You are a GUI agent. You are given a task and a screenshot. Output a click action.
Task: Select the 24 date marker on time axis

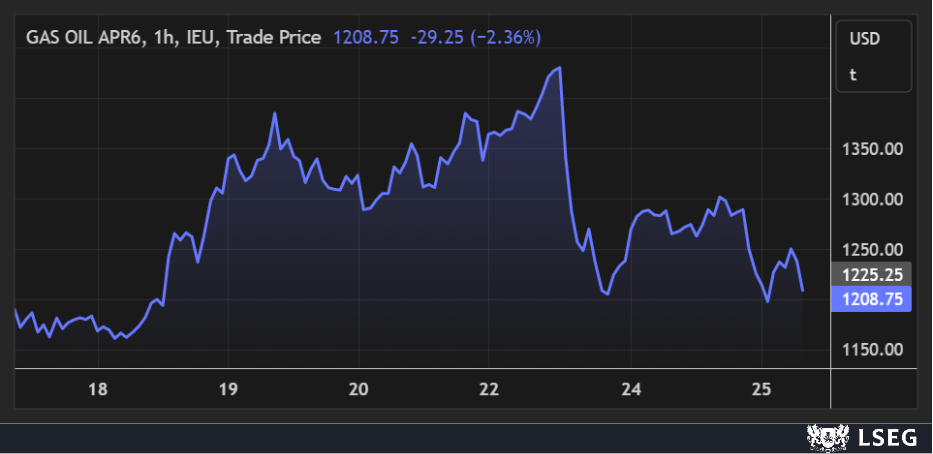point(630,388)
